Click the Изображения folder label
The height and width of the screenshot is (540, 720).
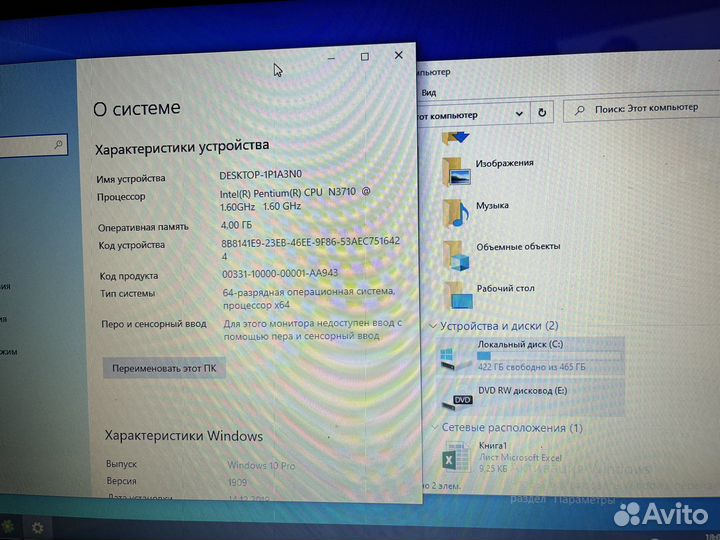pos(504,163)
